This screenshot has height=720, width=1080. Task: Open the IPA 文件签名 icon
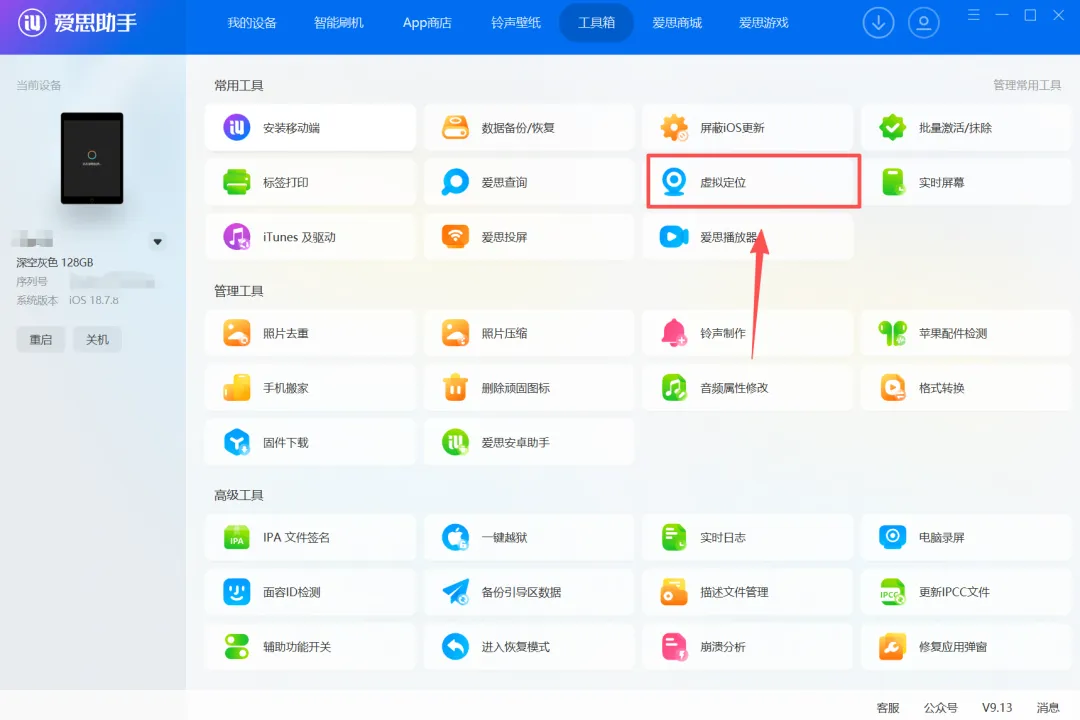point(236,537)
